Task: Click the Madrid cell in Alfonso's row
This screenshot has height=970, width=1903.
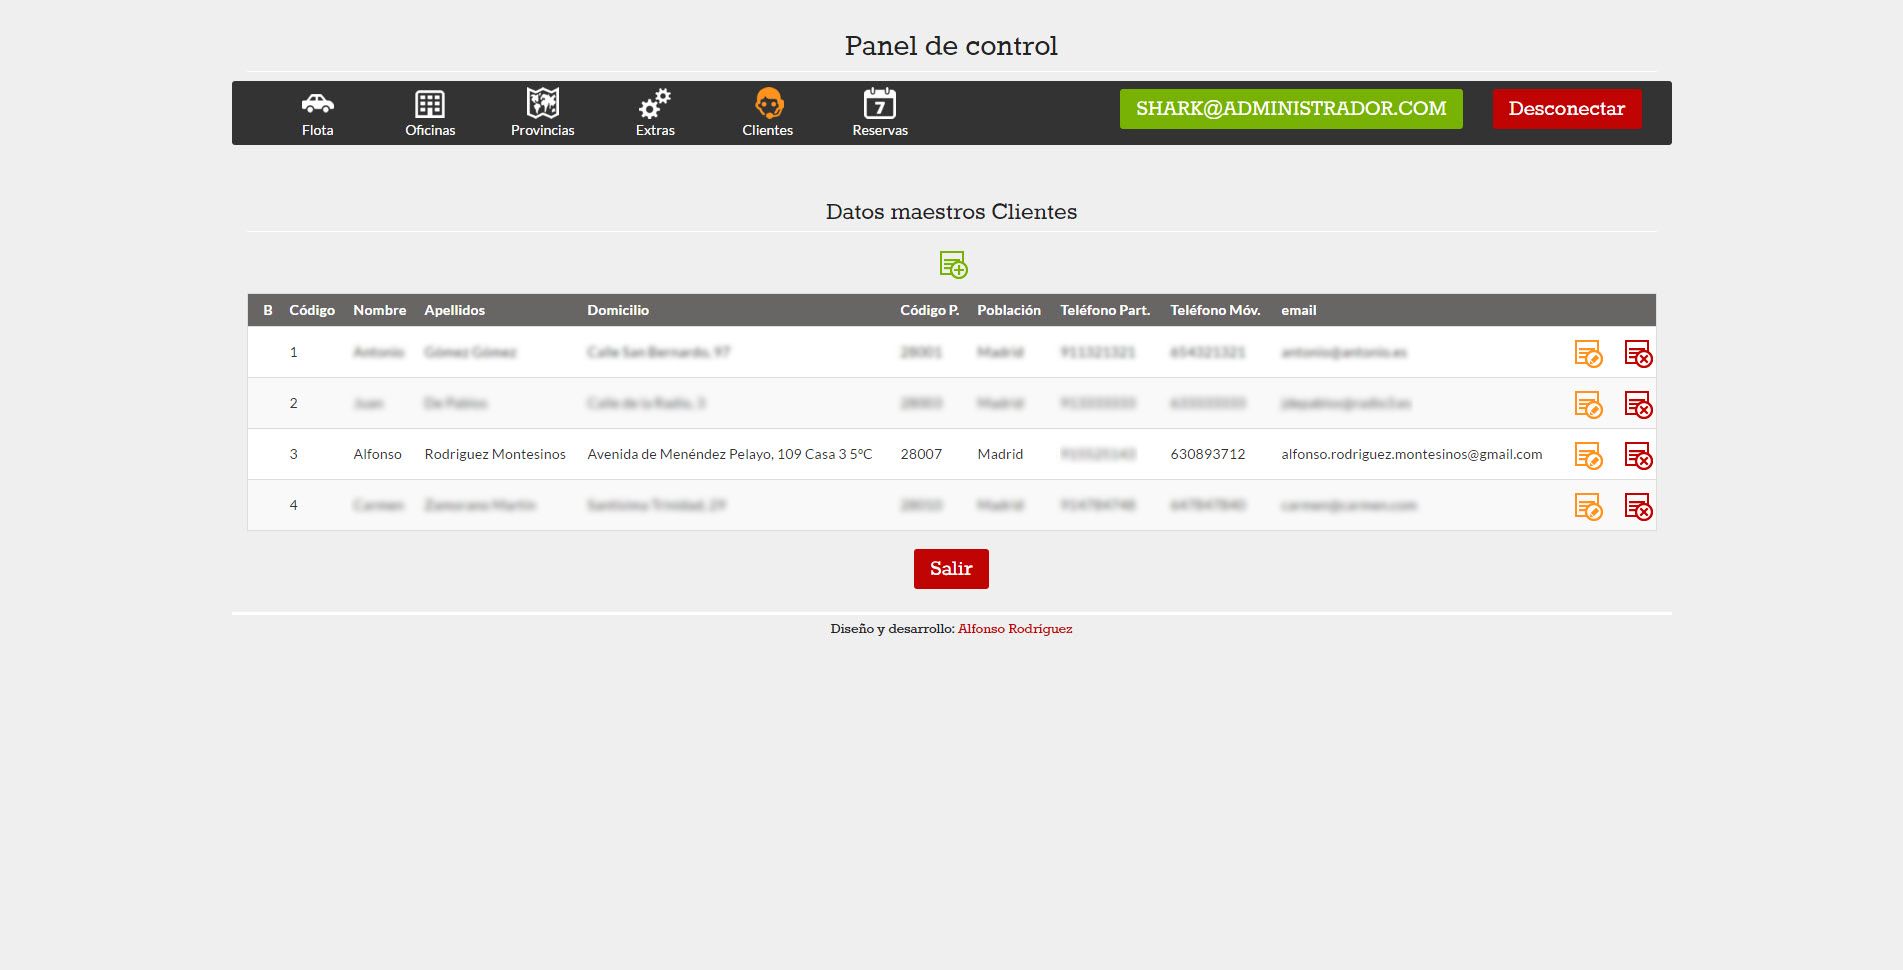Action: click(1000, 454)
